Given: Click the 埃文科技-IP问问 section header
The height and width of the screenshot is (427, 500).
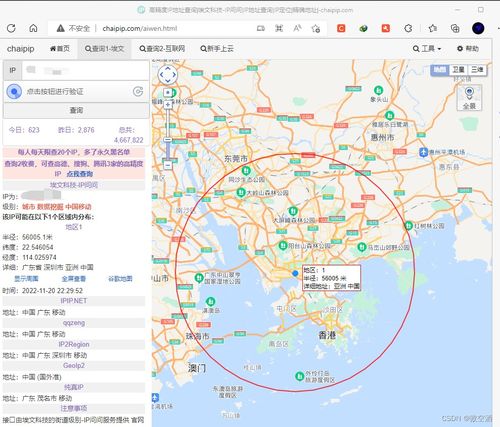Looking at the screenshot, I should tap(74, 185).
